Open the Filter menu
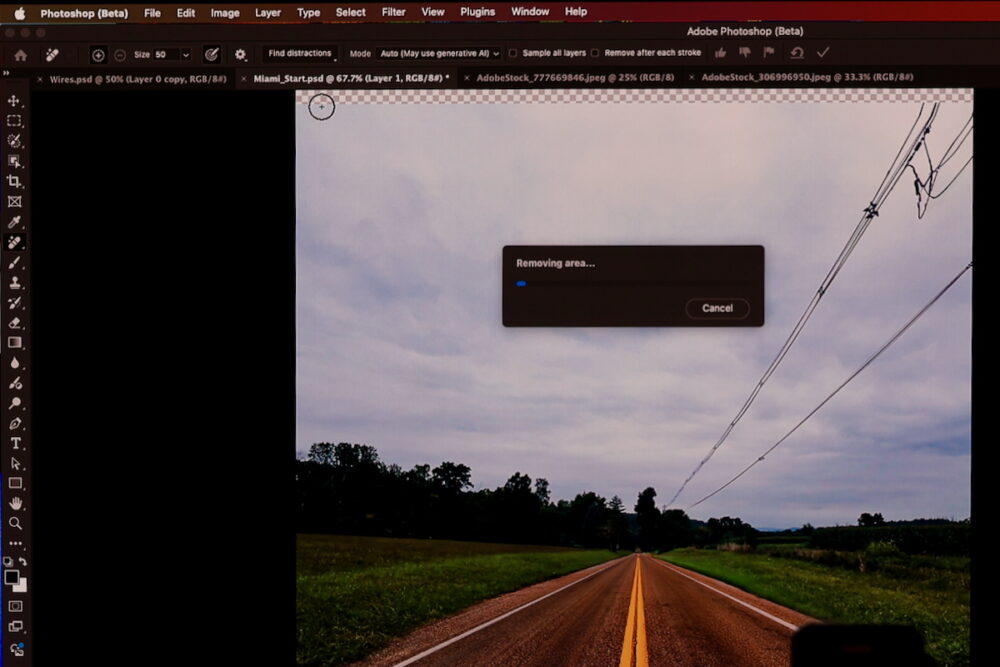1000x667 pixels. click(x=393, y=12)
